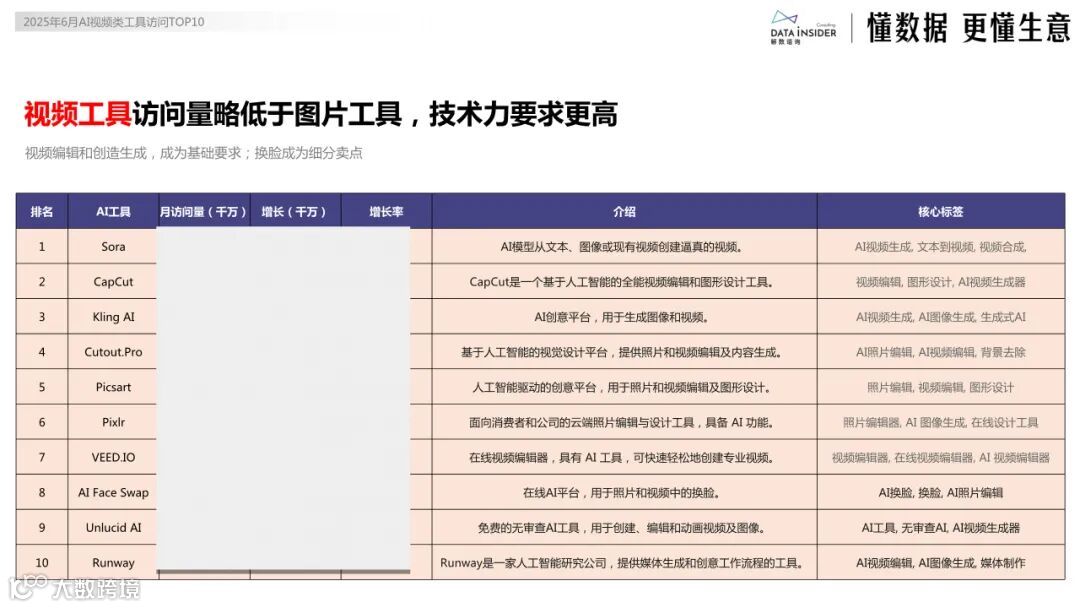Select the 'Sora' tool name cell

coord(113,247)
